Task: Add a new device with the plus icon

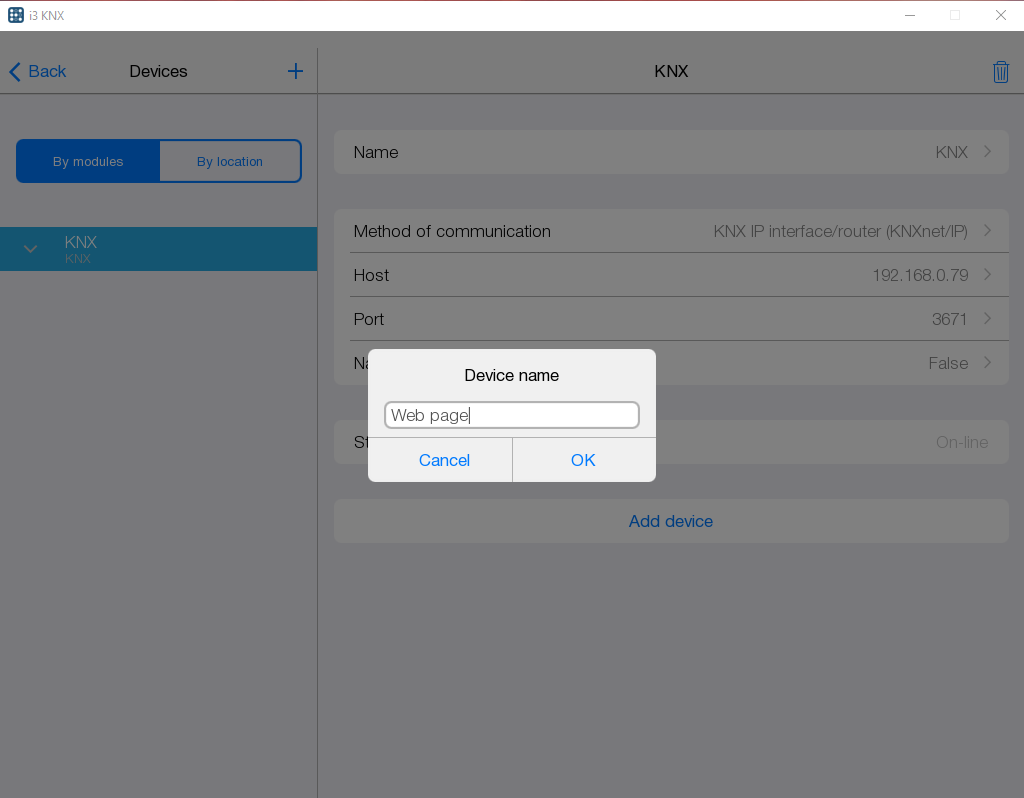Action: pos(295,71)
